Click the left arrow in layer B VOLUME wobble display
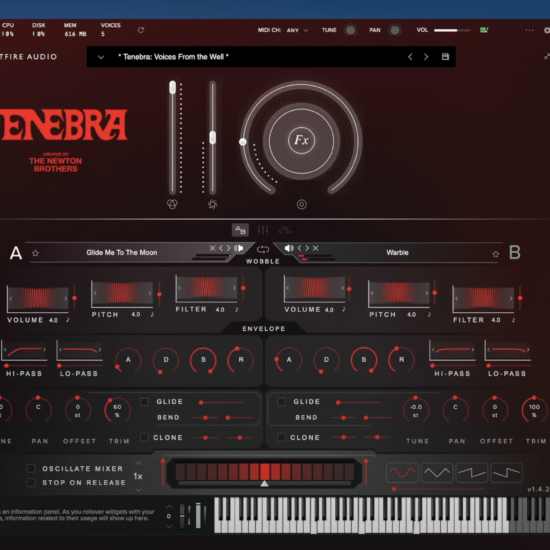This screenshot has height=550, width=550. pyautogui.click(x=288, y=288)
